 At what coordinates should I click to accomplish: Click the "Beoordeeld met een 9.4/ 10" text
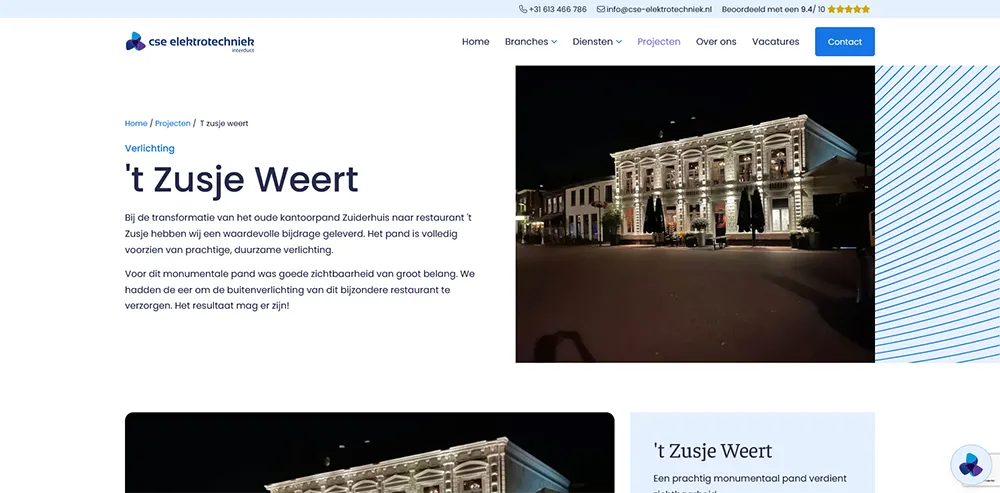coord(774,9)
